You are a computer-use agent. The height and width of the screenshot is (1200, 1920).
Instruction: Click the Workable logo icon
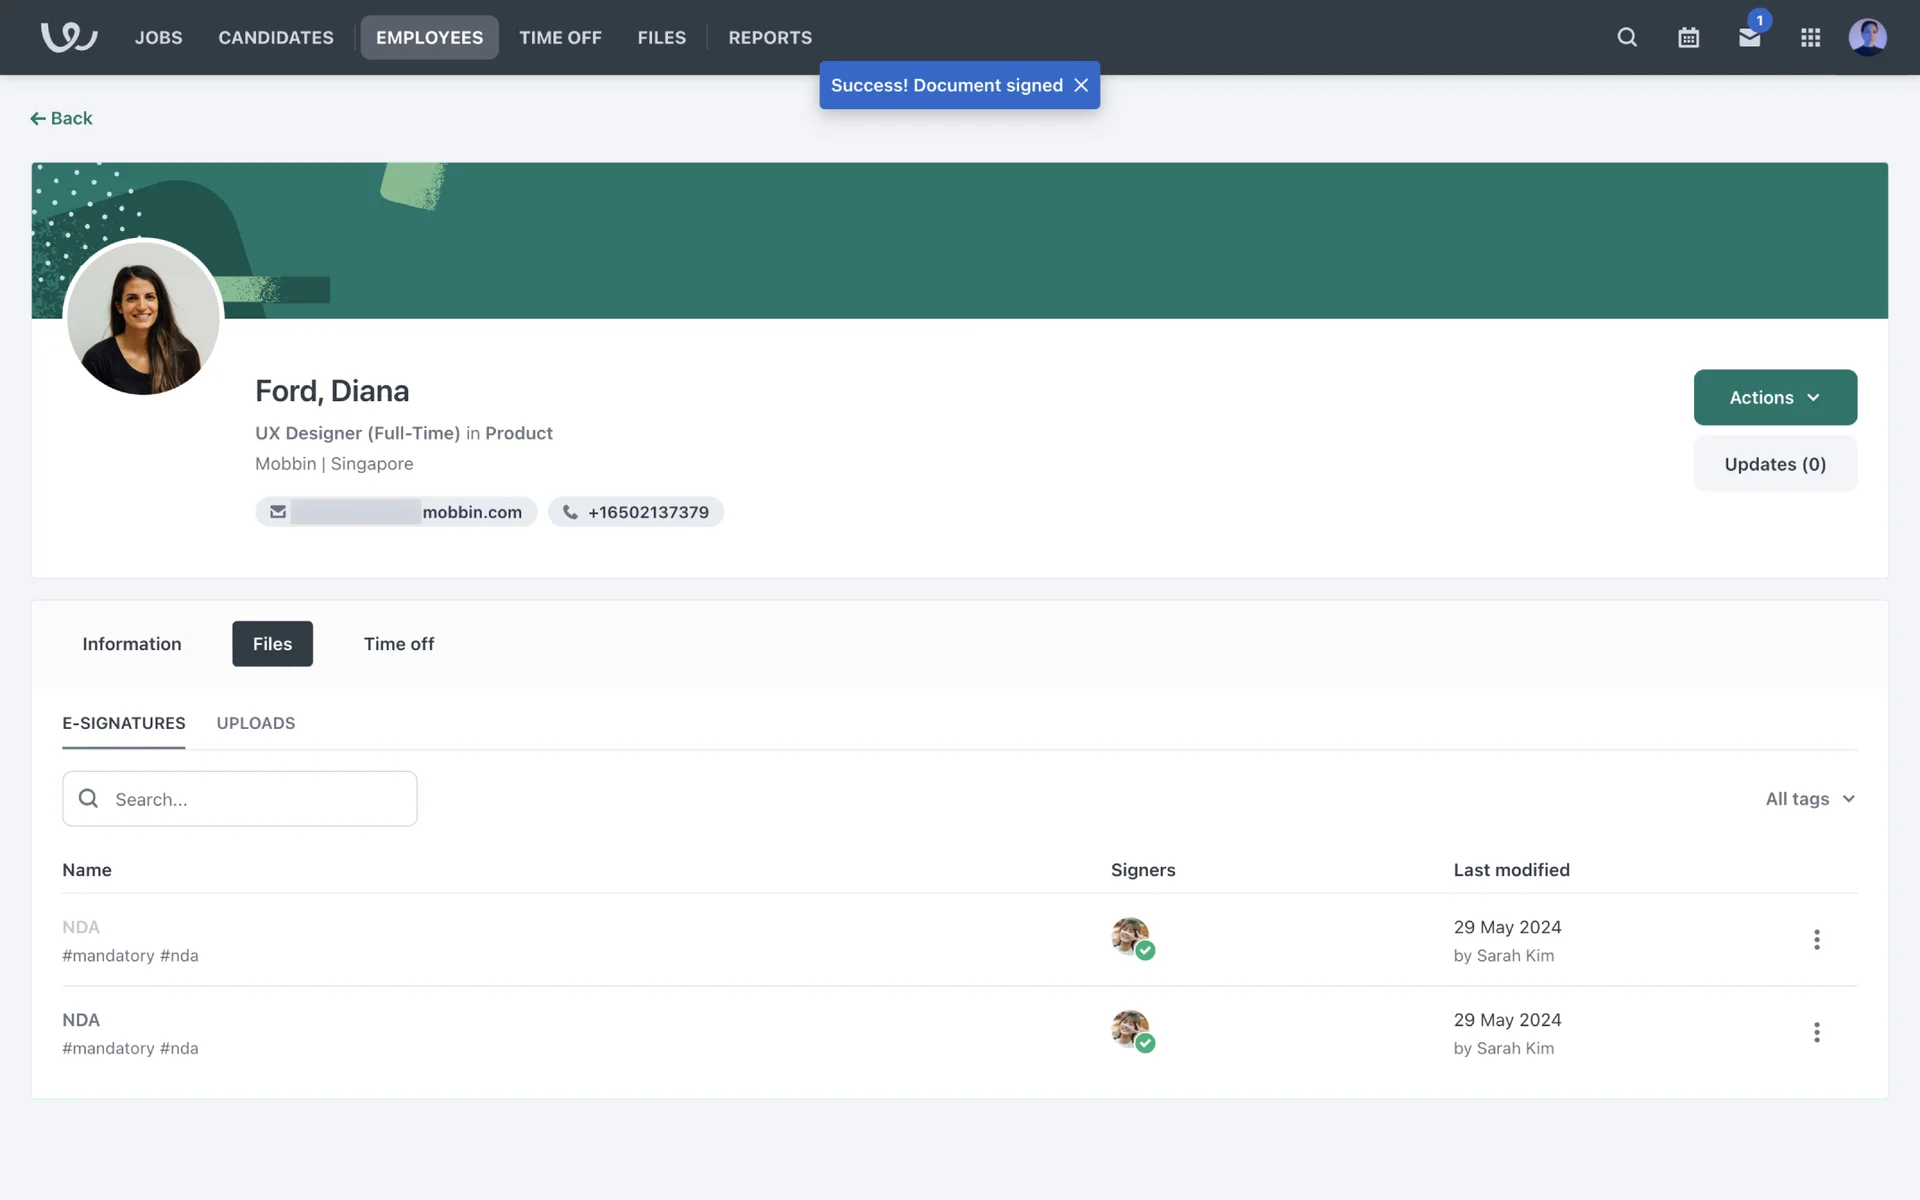(x=68, y=37)
